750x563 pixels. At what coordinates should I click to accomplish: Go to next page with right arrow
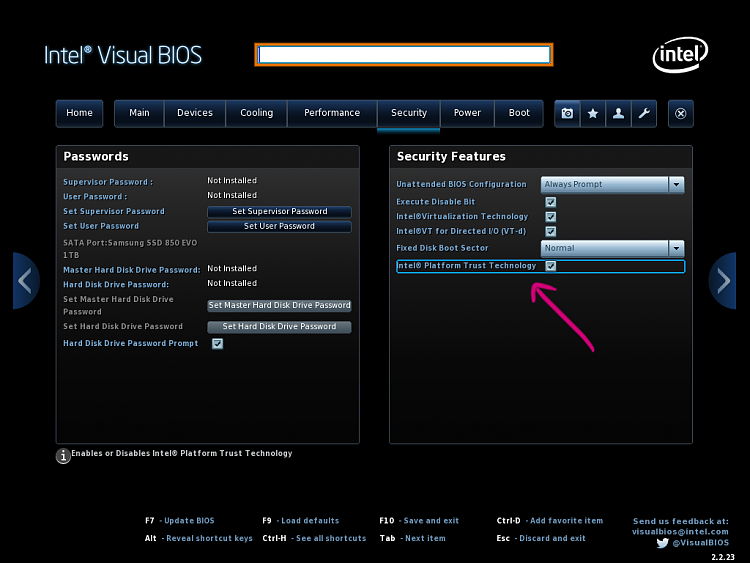pyautogui.click(x=723, y=281)
